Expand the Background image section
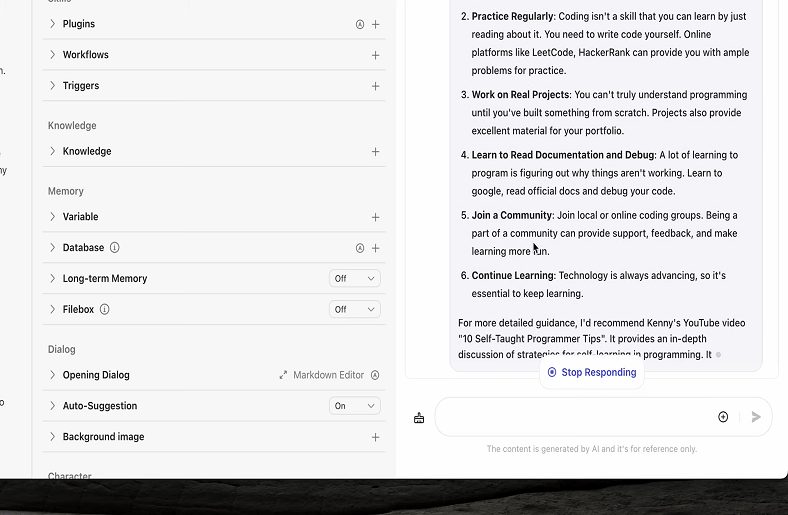 (x=52, y=437)
